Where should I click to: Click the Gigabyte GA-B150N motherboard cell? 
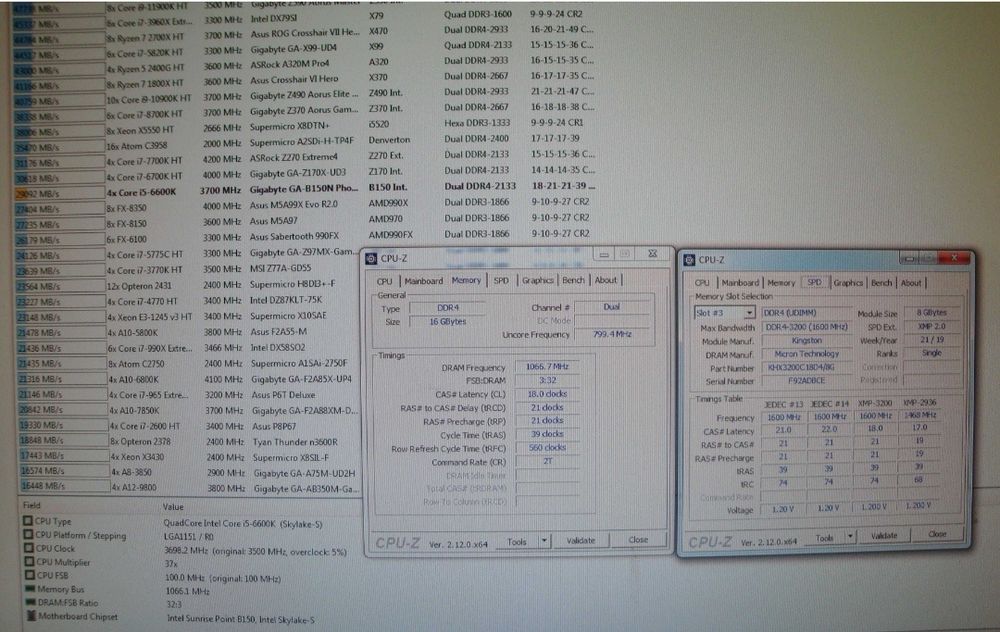point(304,189)
